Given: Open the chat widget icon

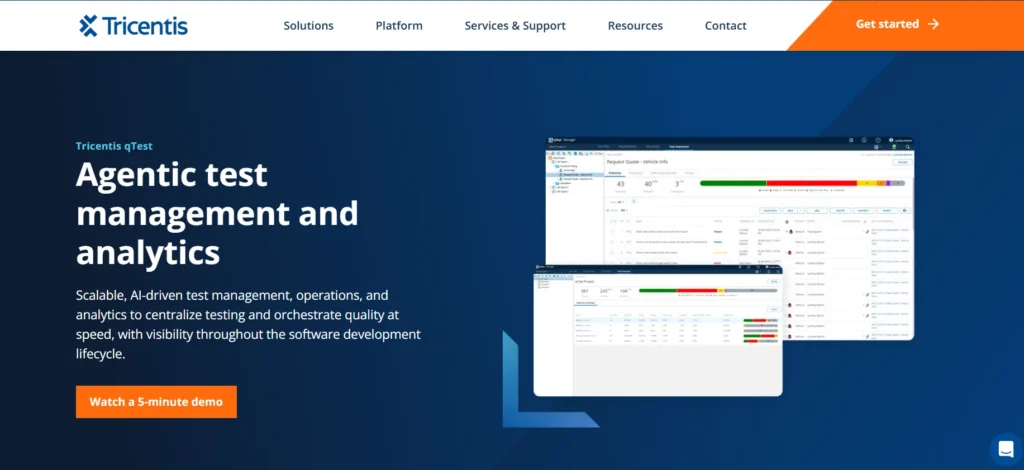Looking at the screenshot, I should click(x=1006, y=449).
